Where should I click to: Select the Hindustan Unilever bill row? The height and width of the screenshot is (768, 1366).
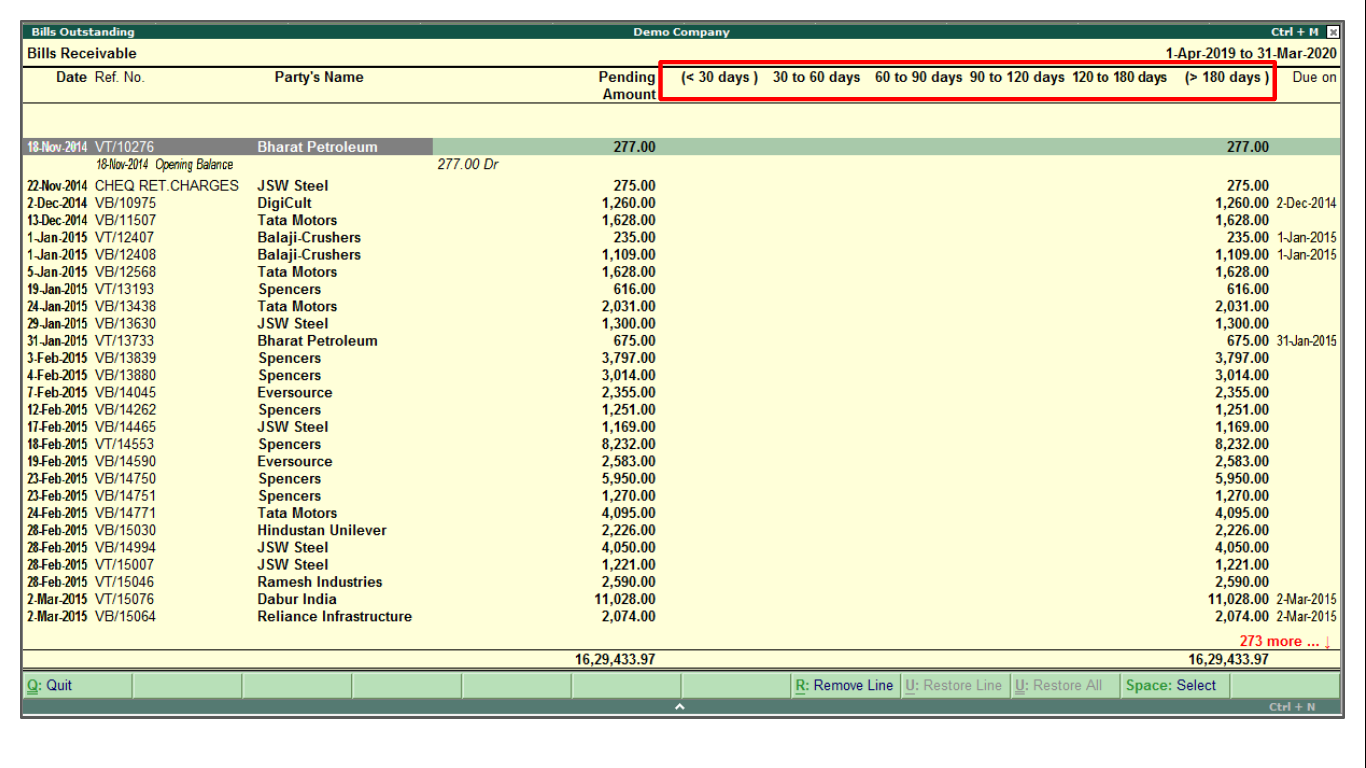pos(681,531)
